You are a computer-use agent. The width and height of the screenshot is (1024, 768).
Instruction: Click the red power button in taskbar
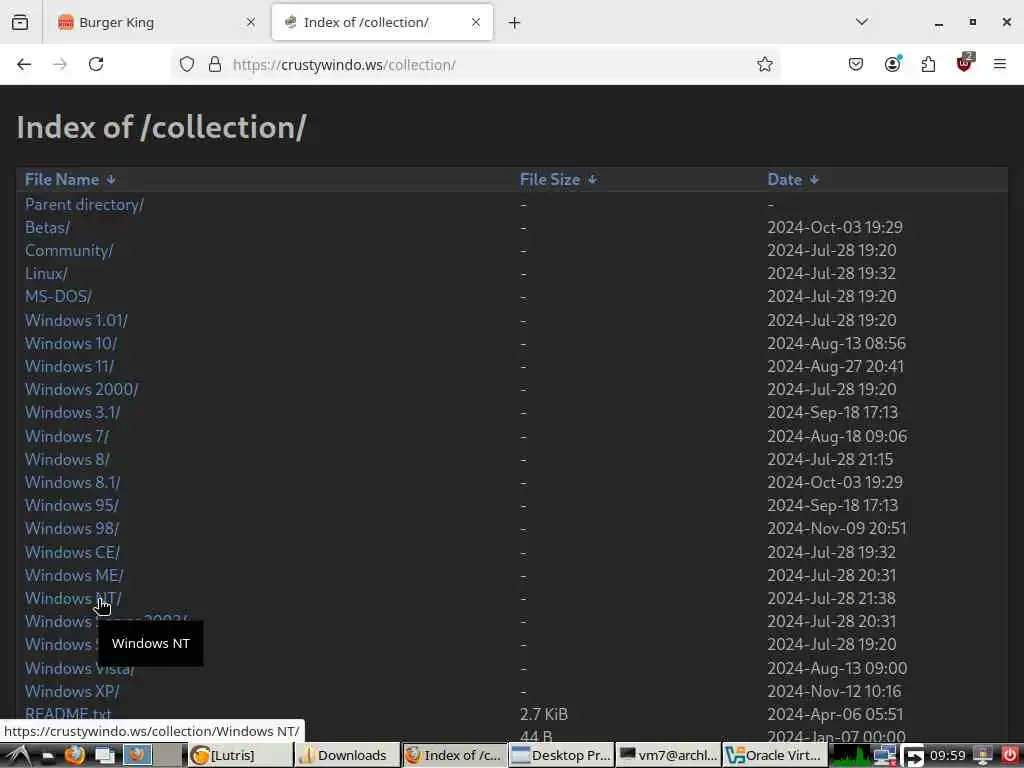(1009, 756)
